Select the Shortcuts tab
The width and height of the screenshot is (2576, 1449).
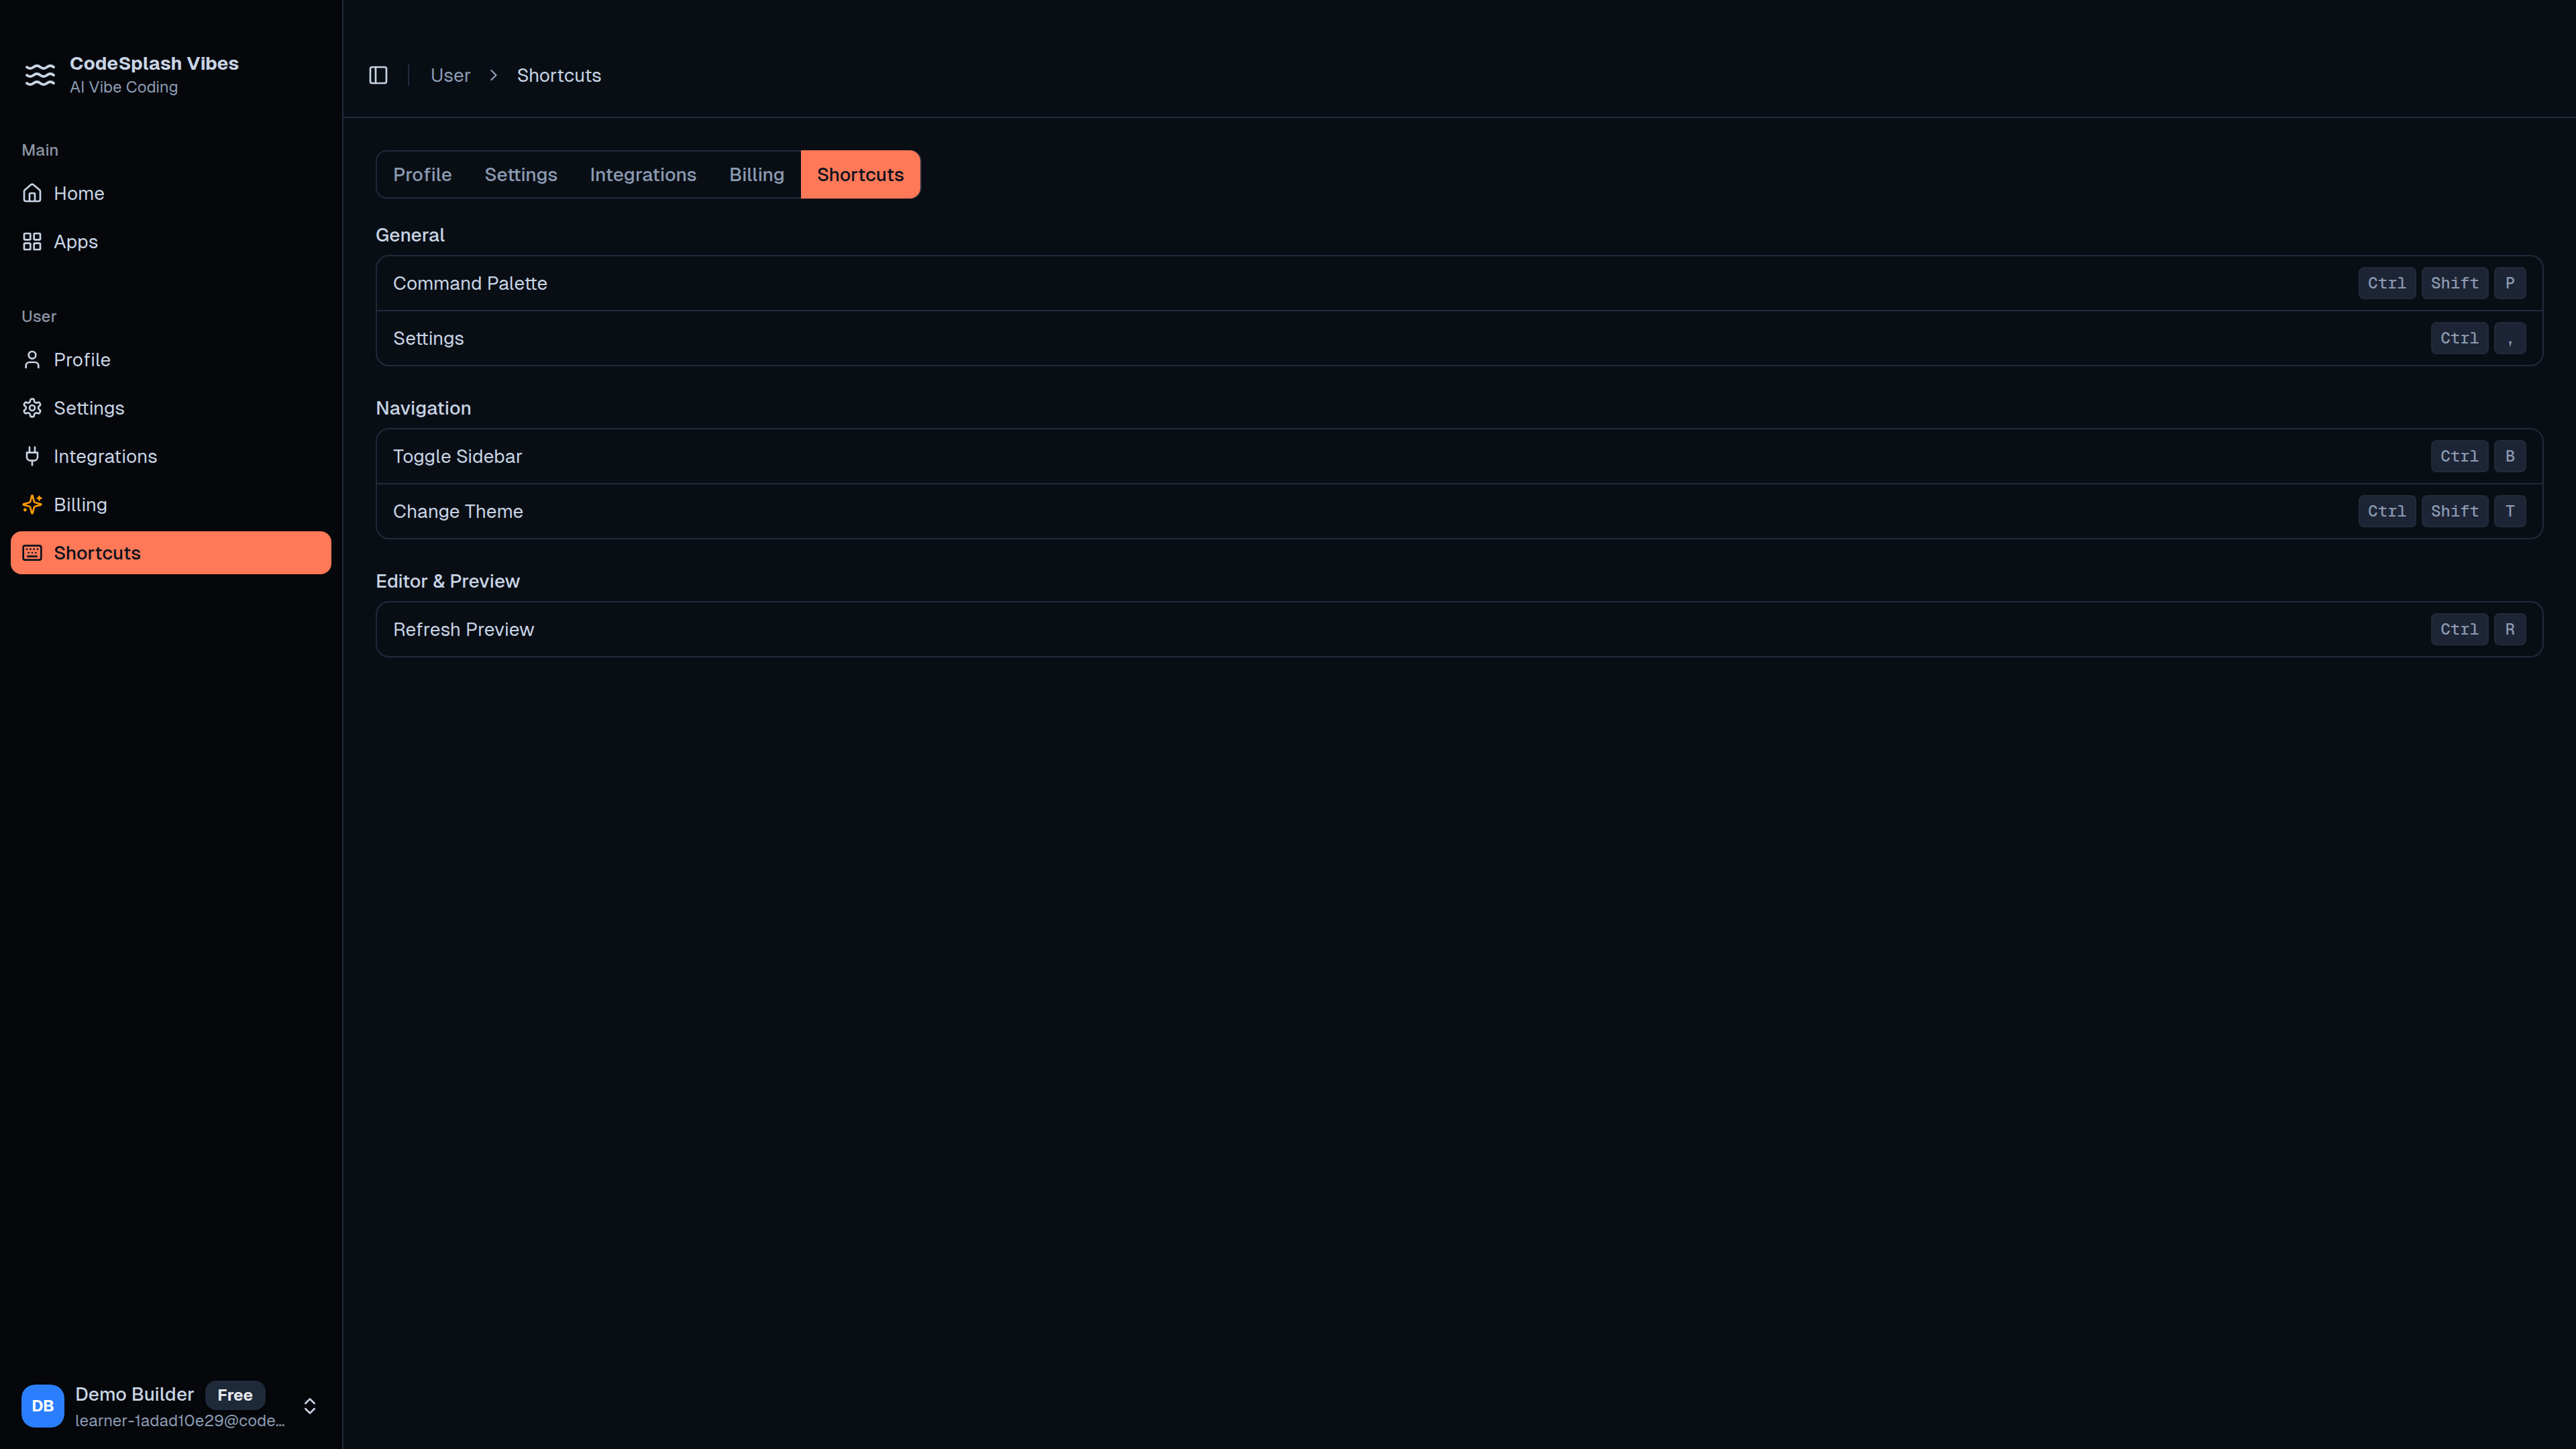(x=860, y=175)
